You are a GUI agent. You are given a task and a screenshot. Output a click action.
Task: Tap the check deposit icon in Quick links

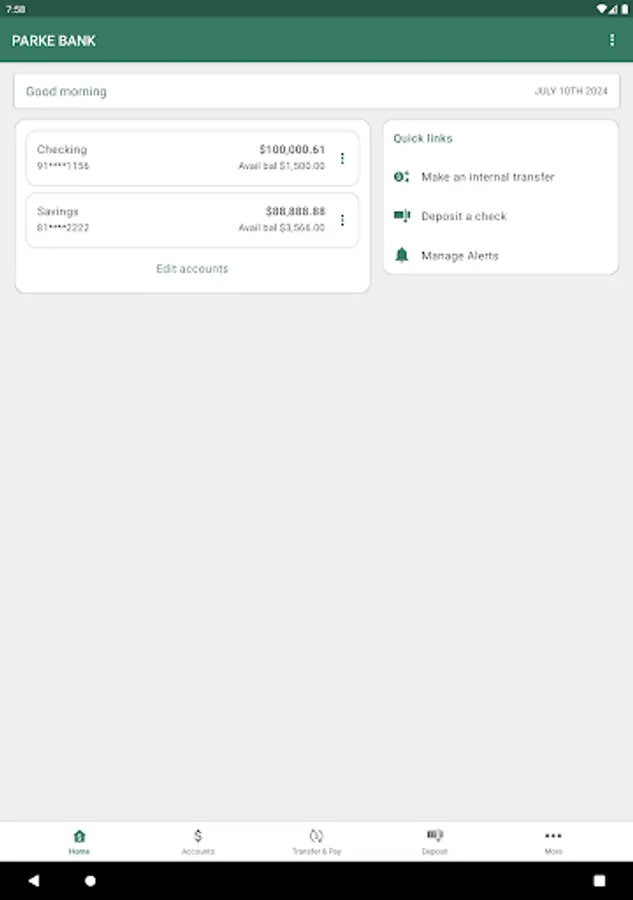click(404, 216)
